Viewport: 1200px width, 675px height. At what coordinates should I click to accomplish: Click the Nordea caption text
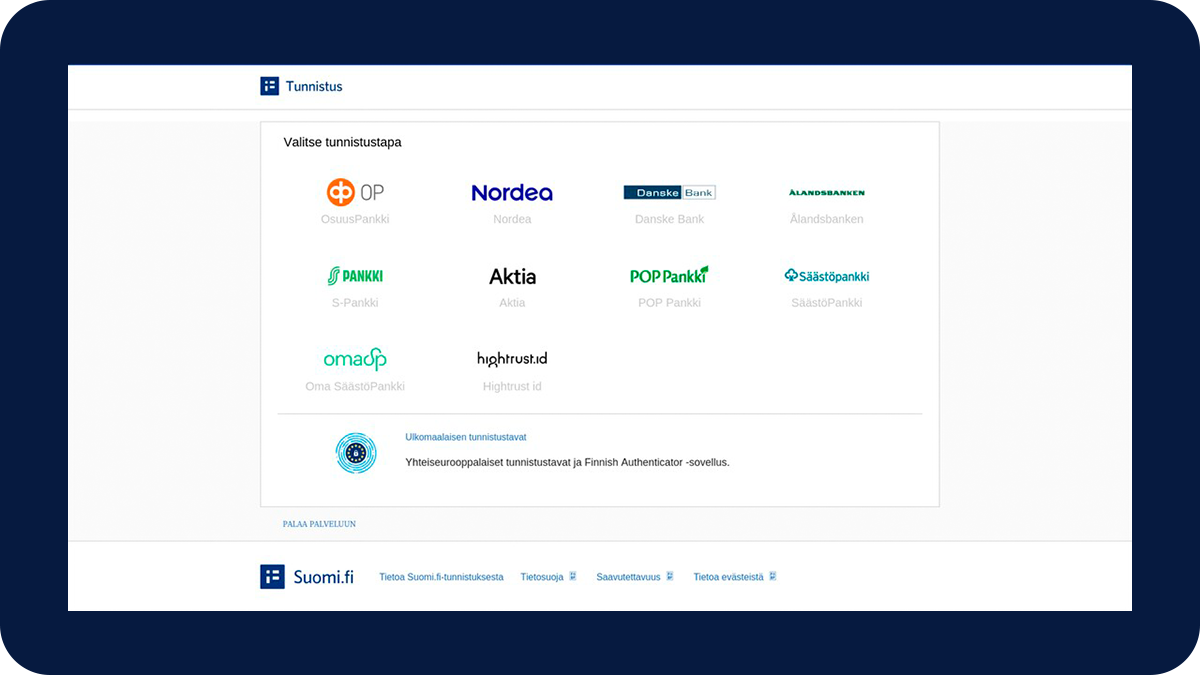point(512,219)
